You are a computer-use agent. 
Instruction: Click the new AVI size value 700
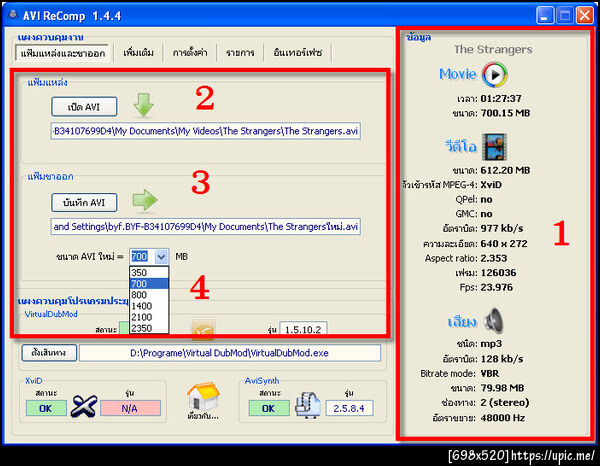point(140,257)
